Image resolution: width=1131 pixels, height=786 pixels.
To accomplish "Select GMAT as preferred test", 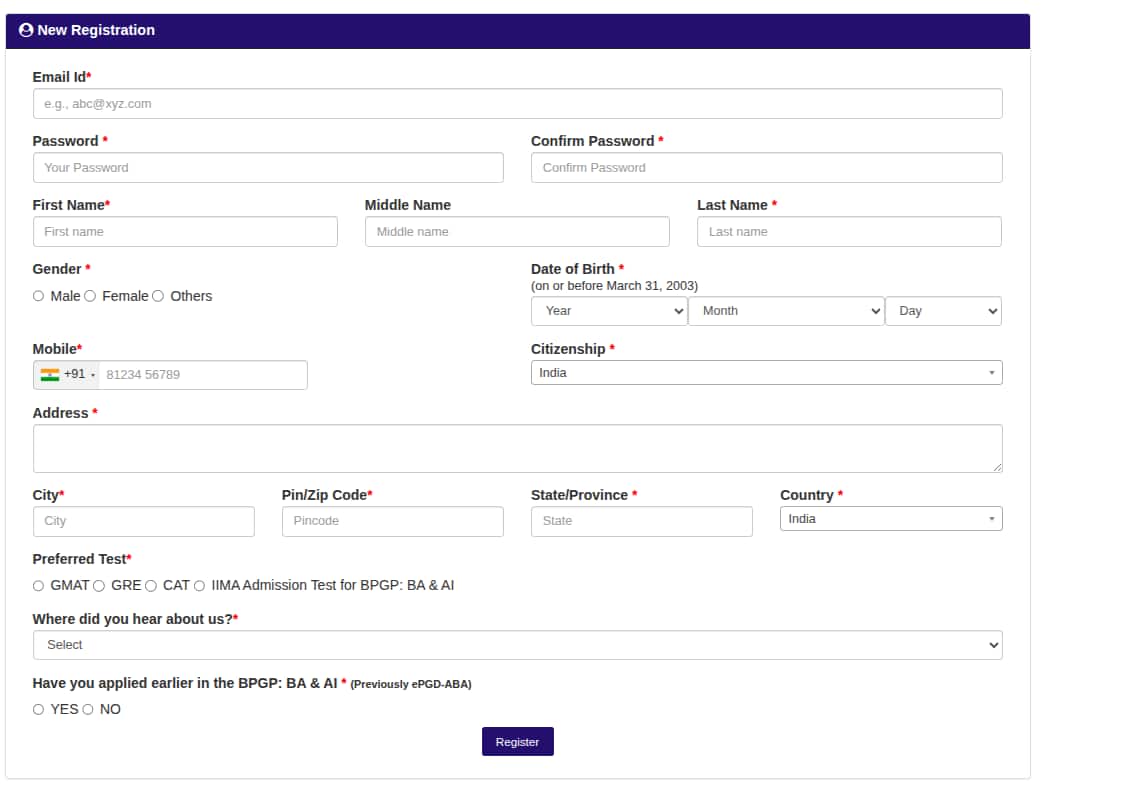I will tap(39, 586).
